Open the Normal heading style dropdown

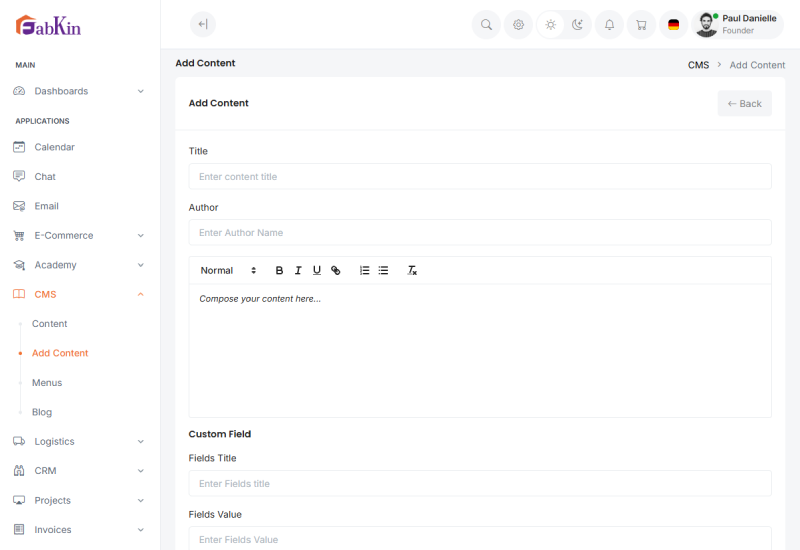[x=228, y=271]
